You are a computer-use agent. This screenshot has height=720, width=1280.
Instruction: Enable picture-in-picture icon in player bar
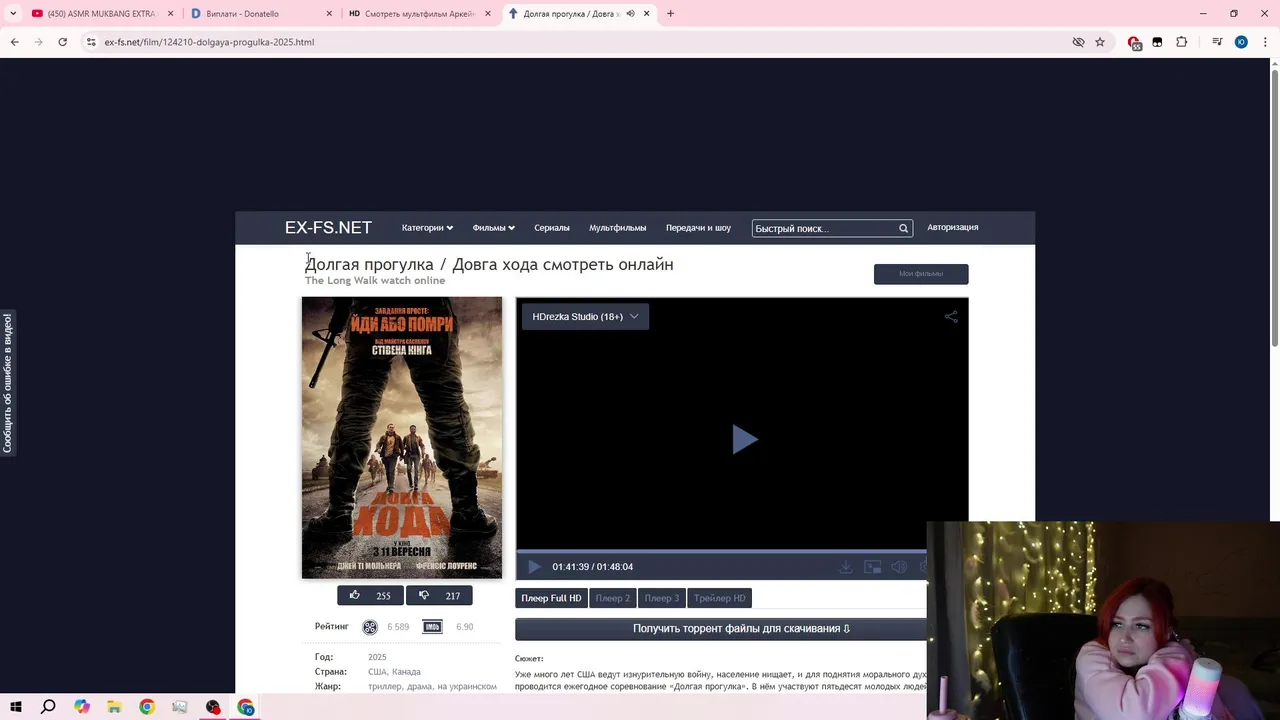[x=872, y=567]
